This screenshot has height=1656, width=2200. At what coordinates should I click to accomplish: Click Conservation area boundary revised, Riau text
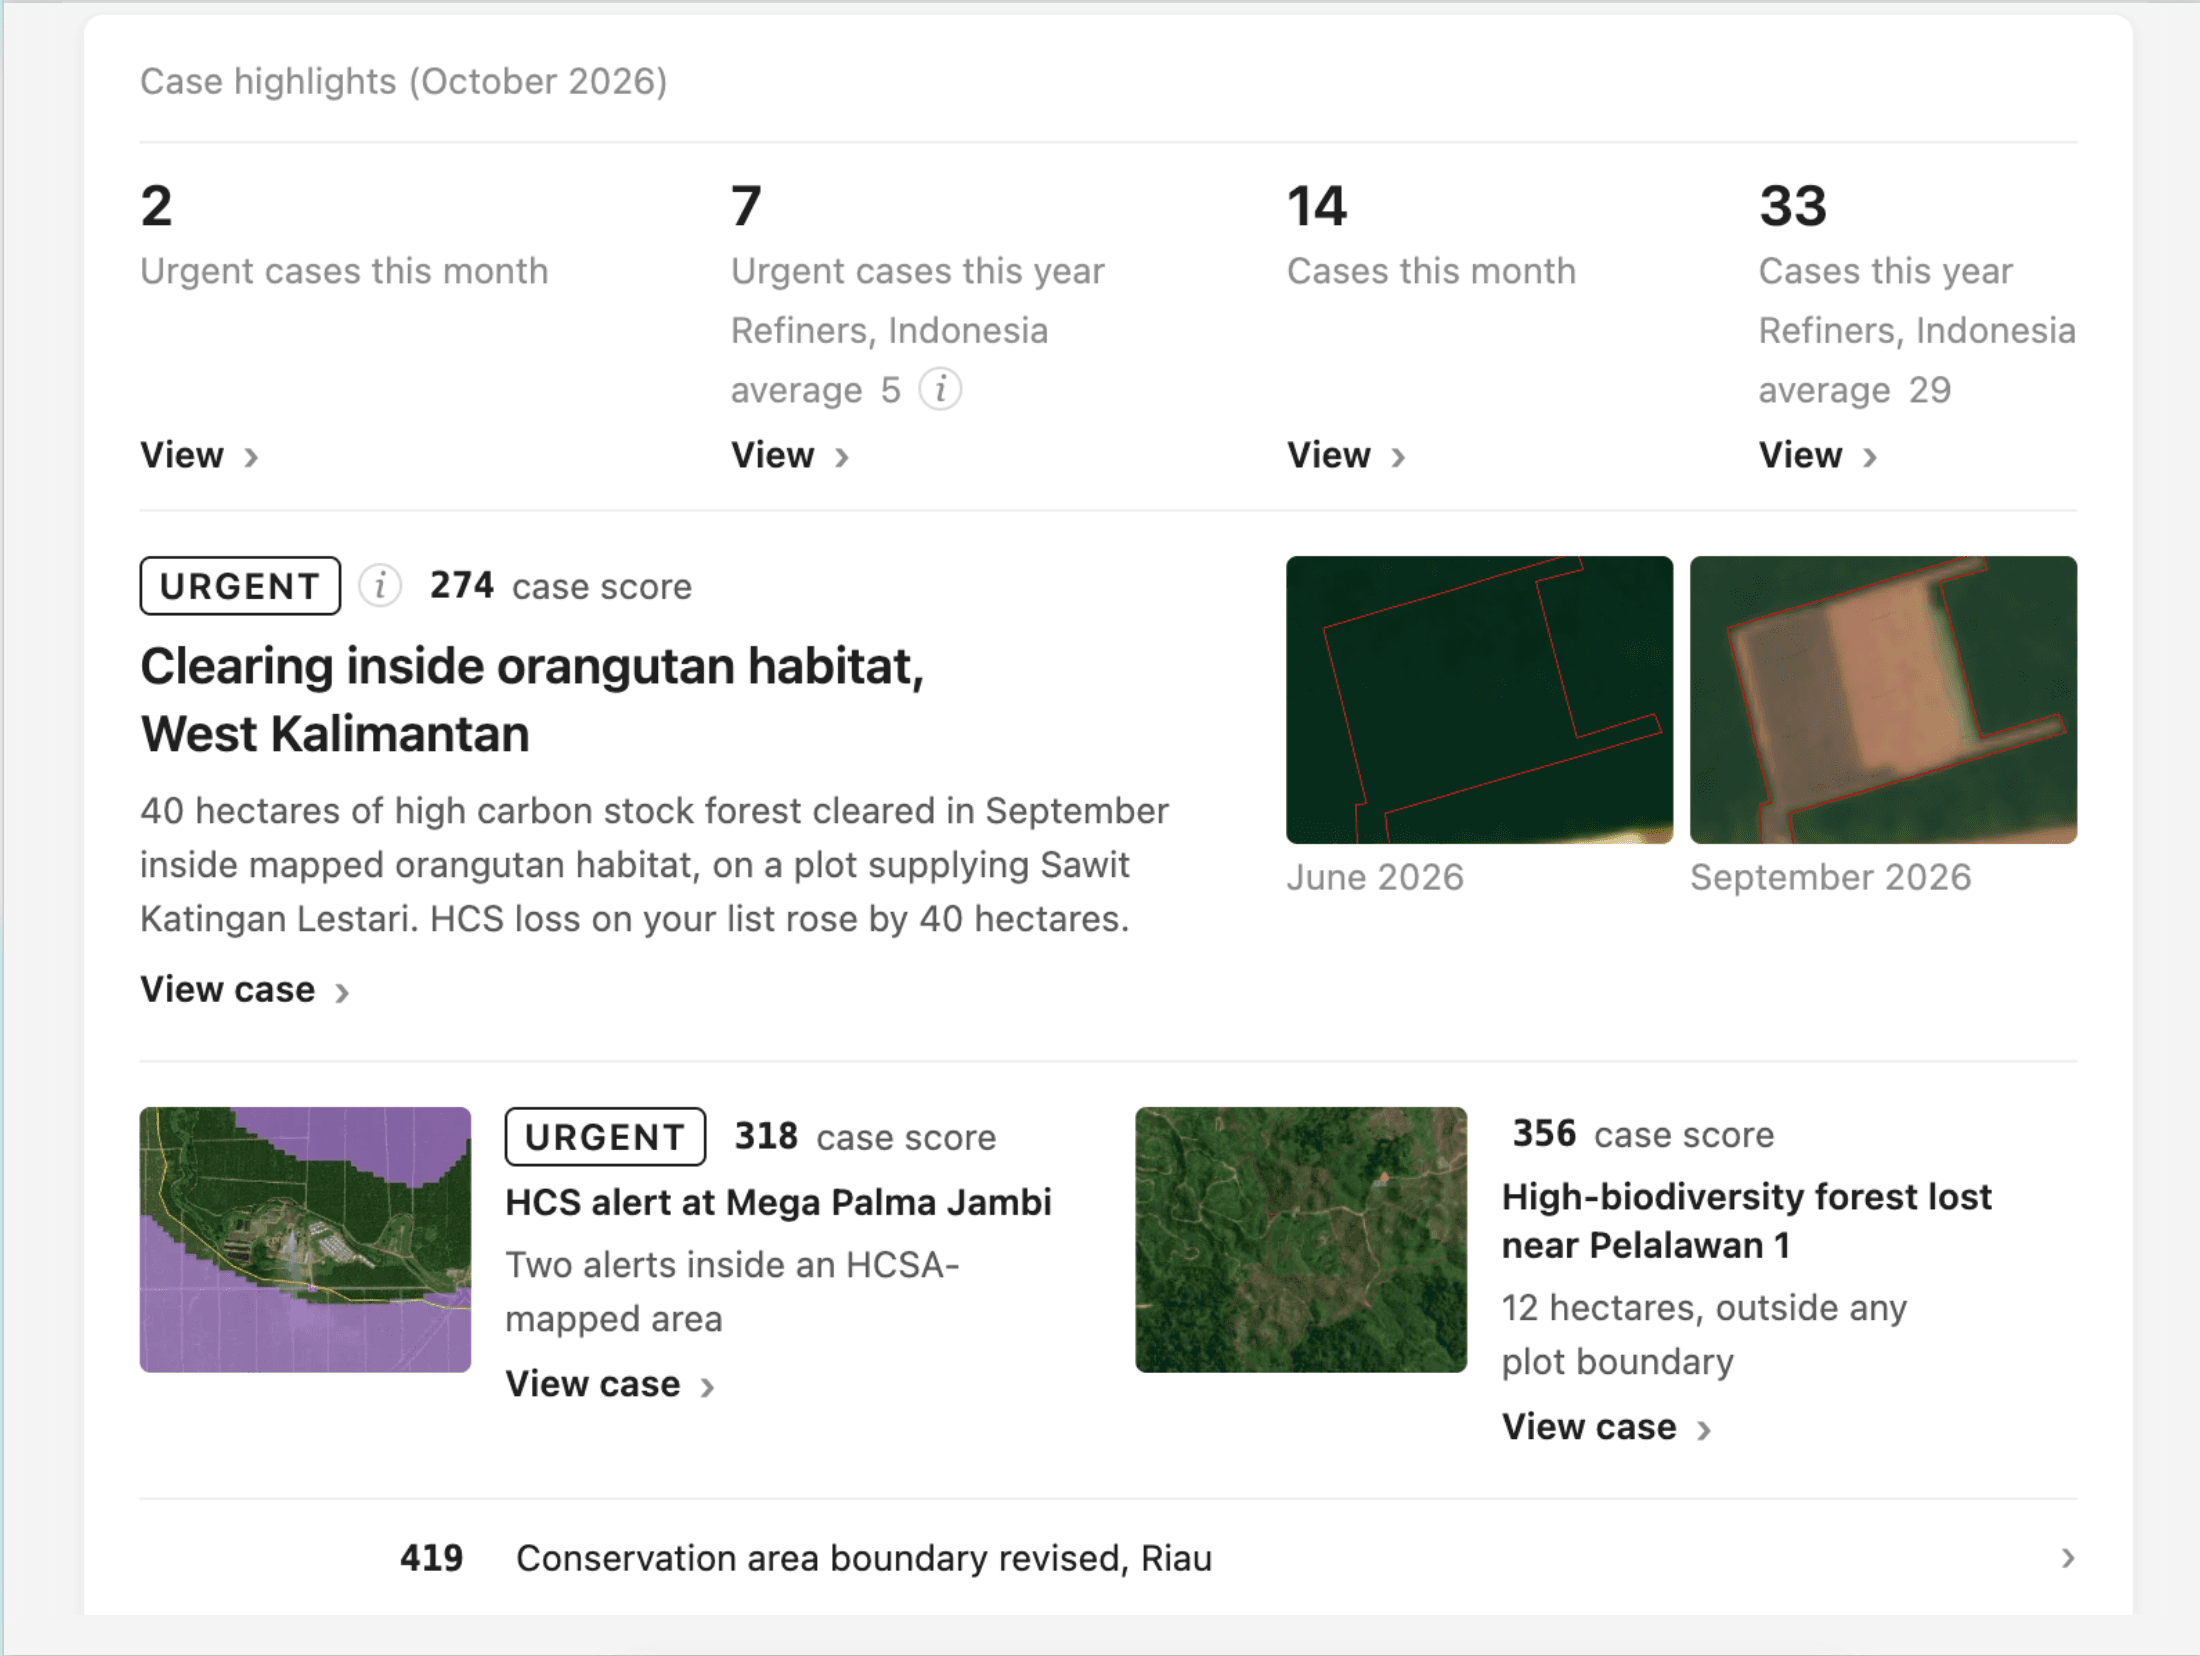tap(864, 1558)
